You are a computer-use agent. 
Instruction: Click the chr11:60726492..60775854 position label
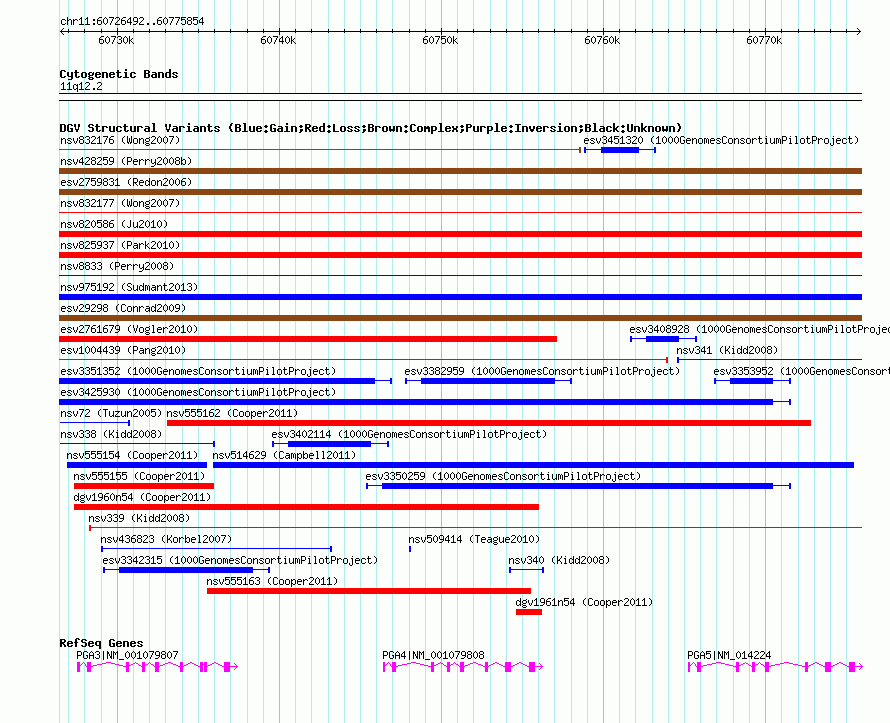[x=132, y=22]
